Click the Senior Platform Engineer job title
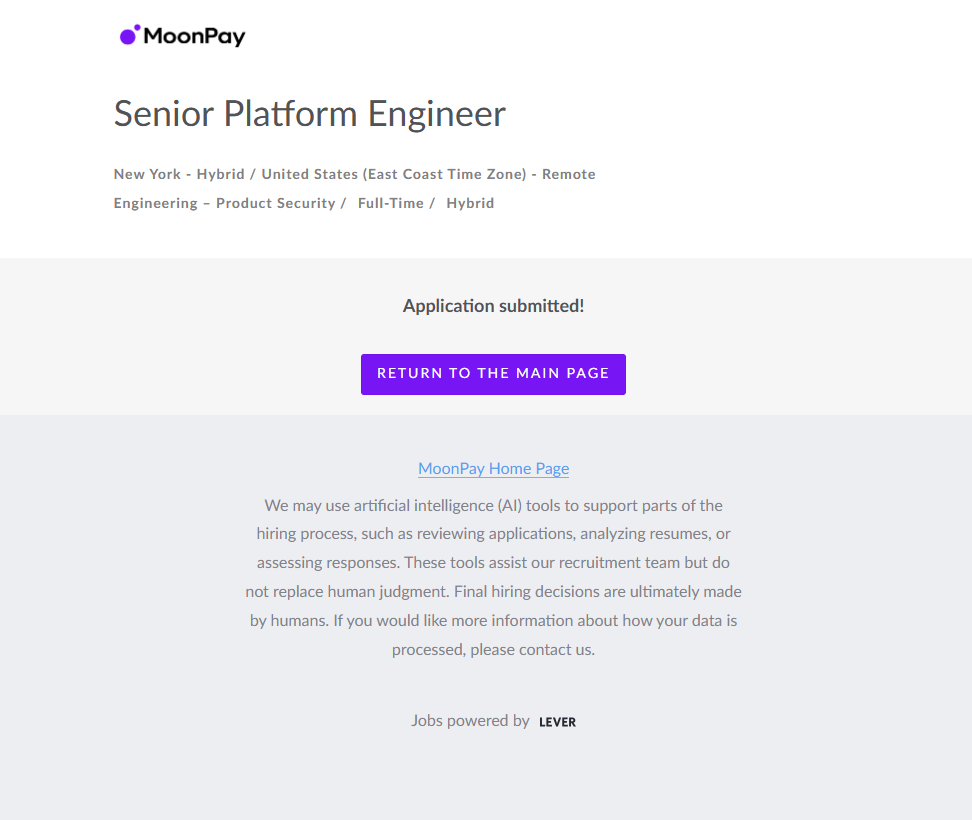 pos(309,114)
